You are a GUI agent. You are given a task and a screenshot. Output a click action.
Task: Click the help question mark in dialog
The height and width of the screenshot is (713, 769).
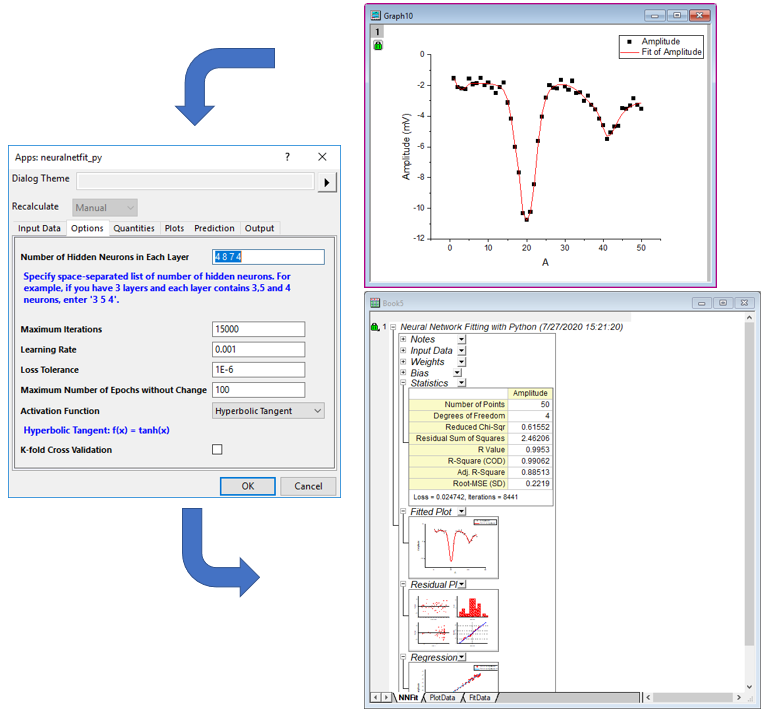pyautogui.click(x=287, y=157)
